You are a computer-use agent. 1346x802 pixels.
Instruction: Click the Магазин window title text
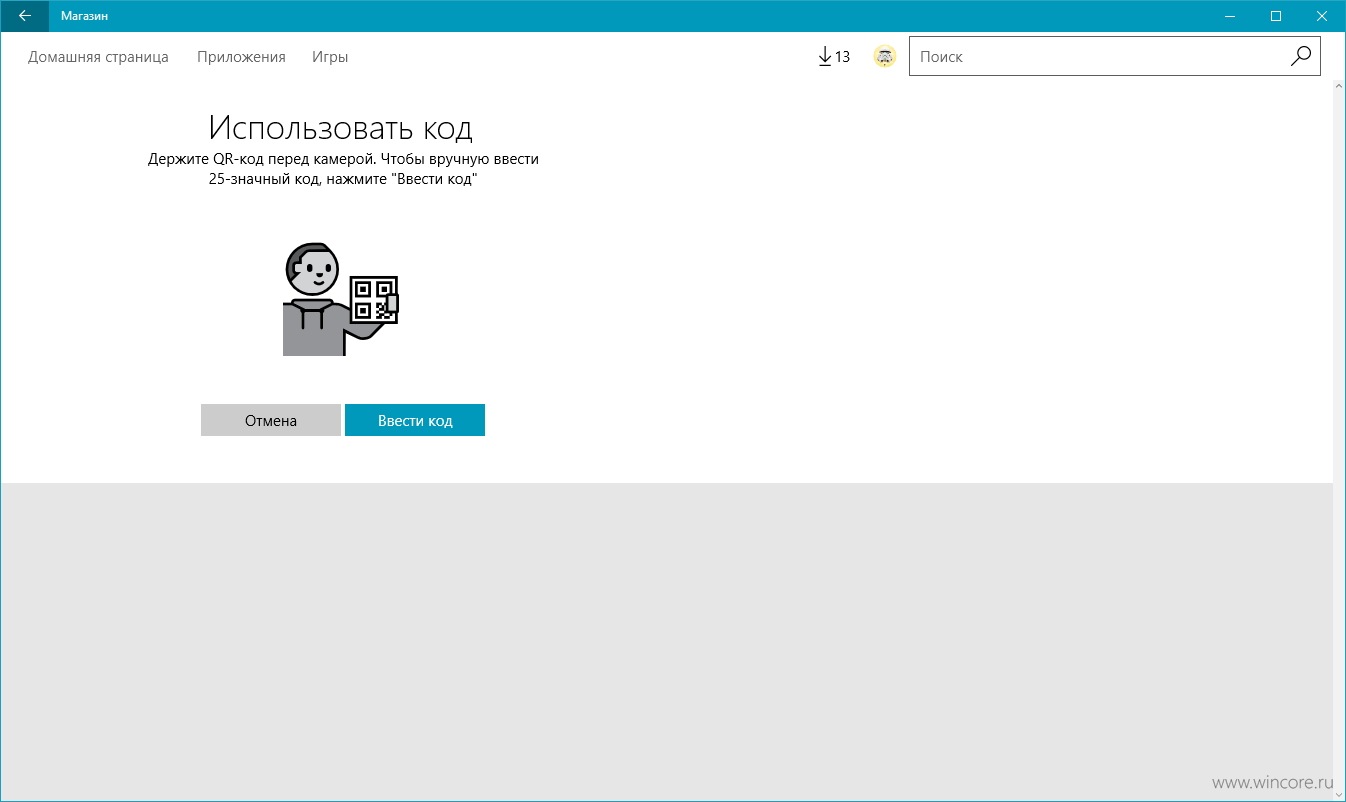click(85, 16)
